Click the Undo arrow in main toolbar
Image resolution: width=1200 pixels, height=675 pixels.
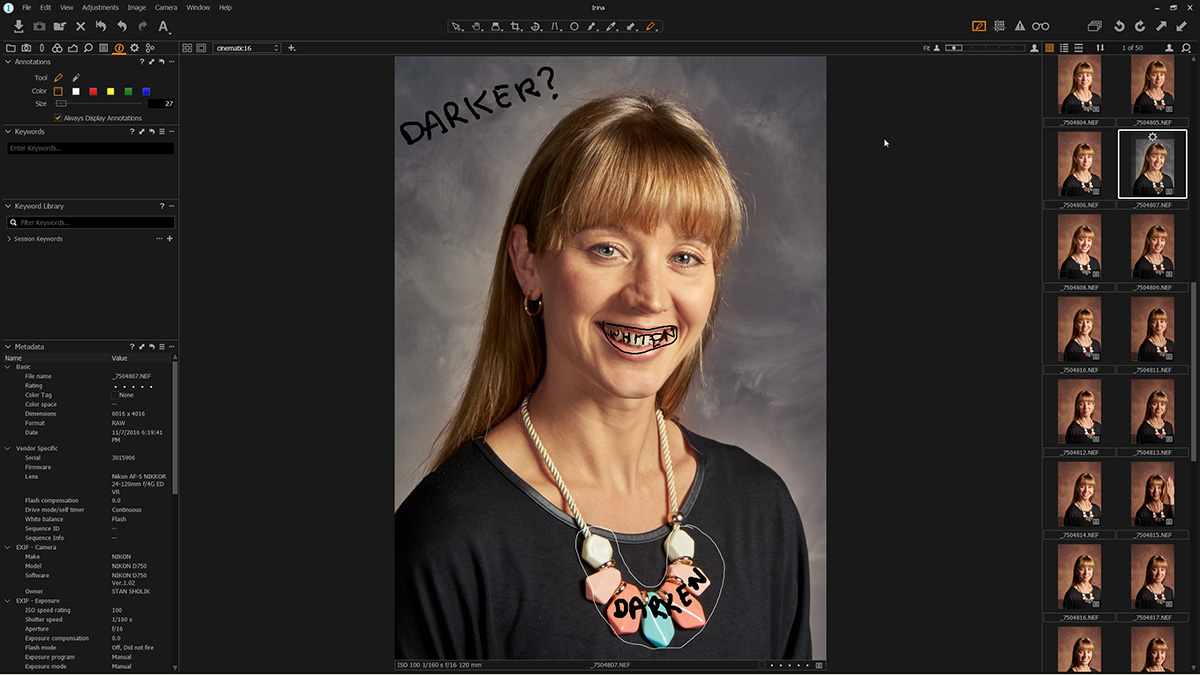click(x=122, y=26)
